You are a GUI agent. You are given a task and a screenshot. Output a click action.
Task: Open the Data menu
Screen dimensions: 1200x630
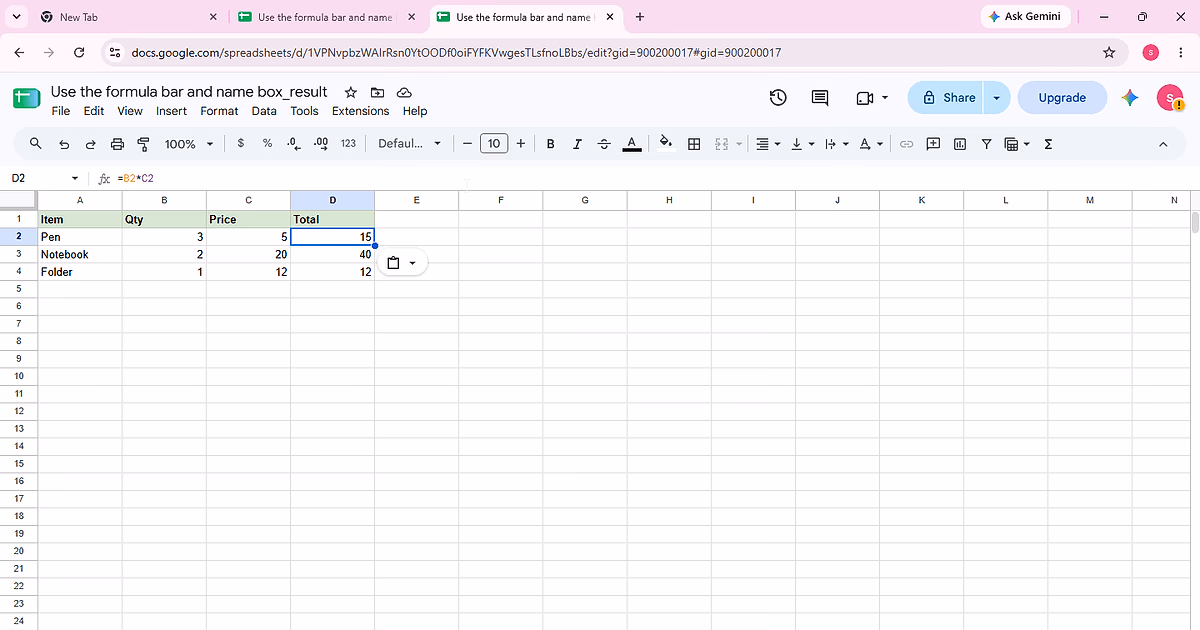coord(264,111)
